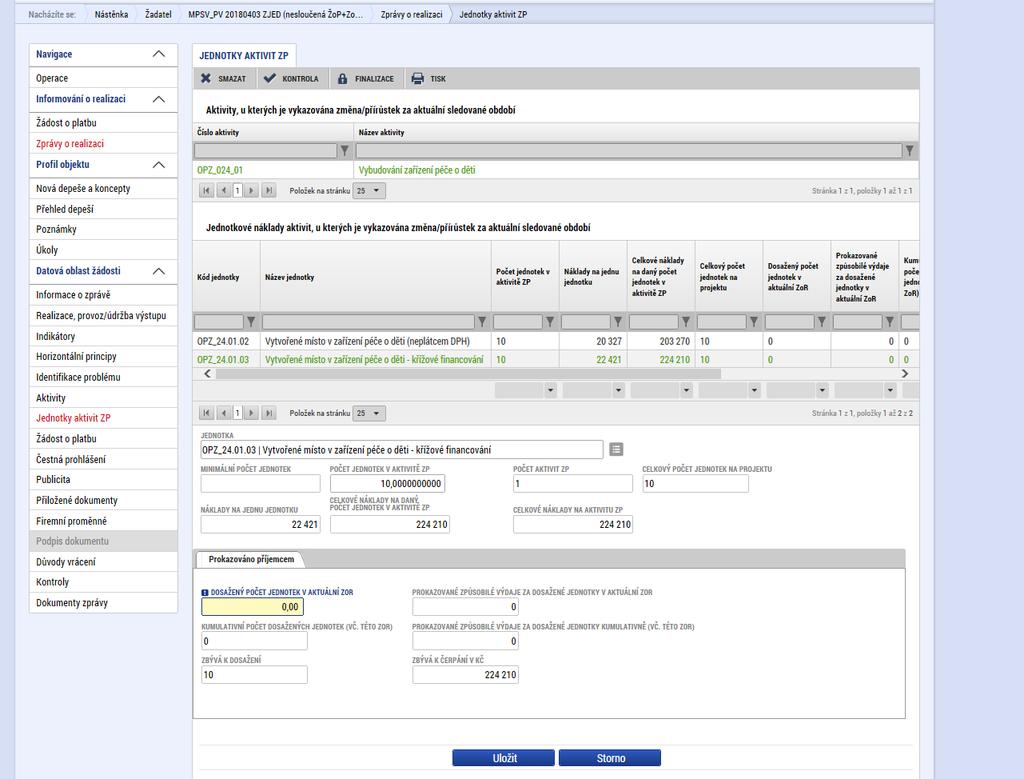Open Přiložené dokumenty in the sidebar
Viewport: 1024px width, 779px height.
[103, 500]
